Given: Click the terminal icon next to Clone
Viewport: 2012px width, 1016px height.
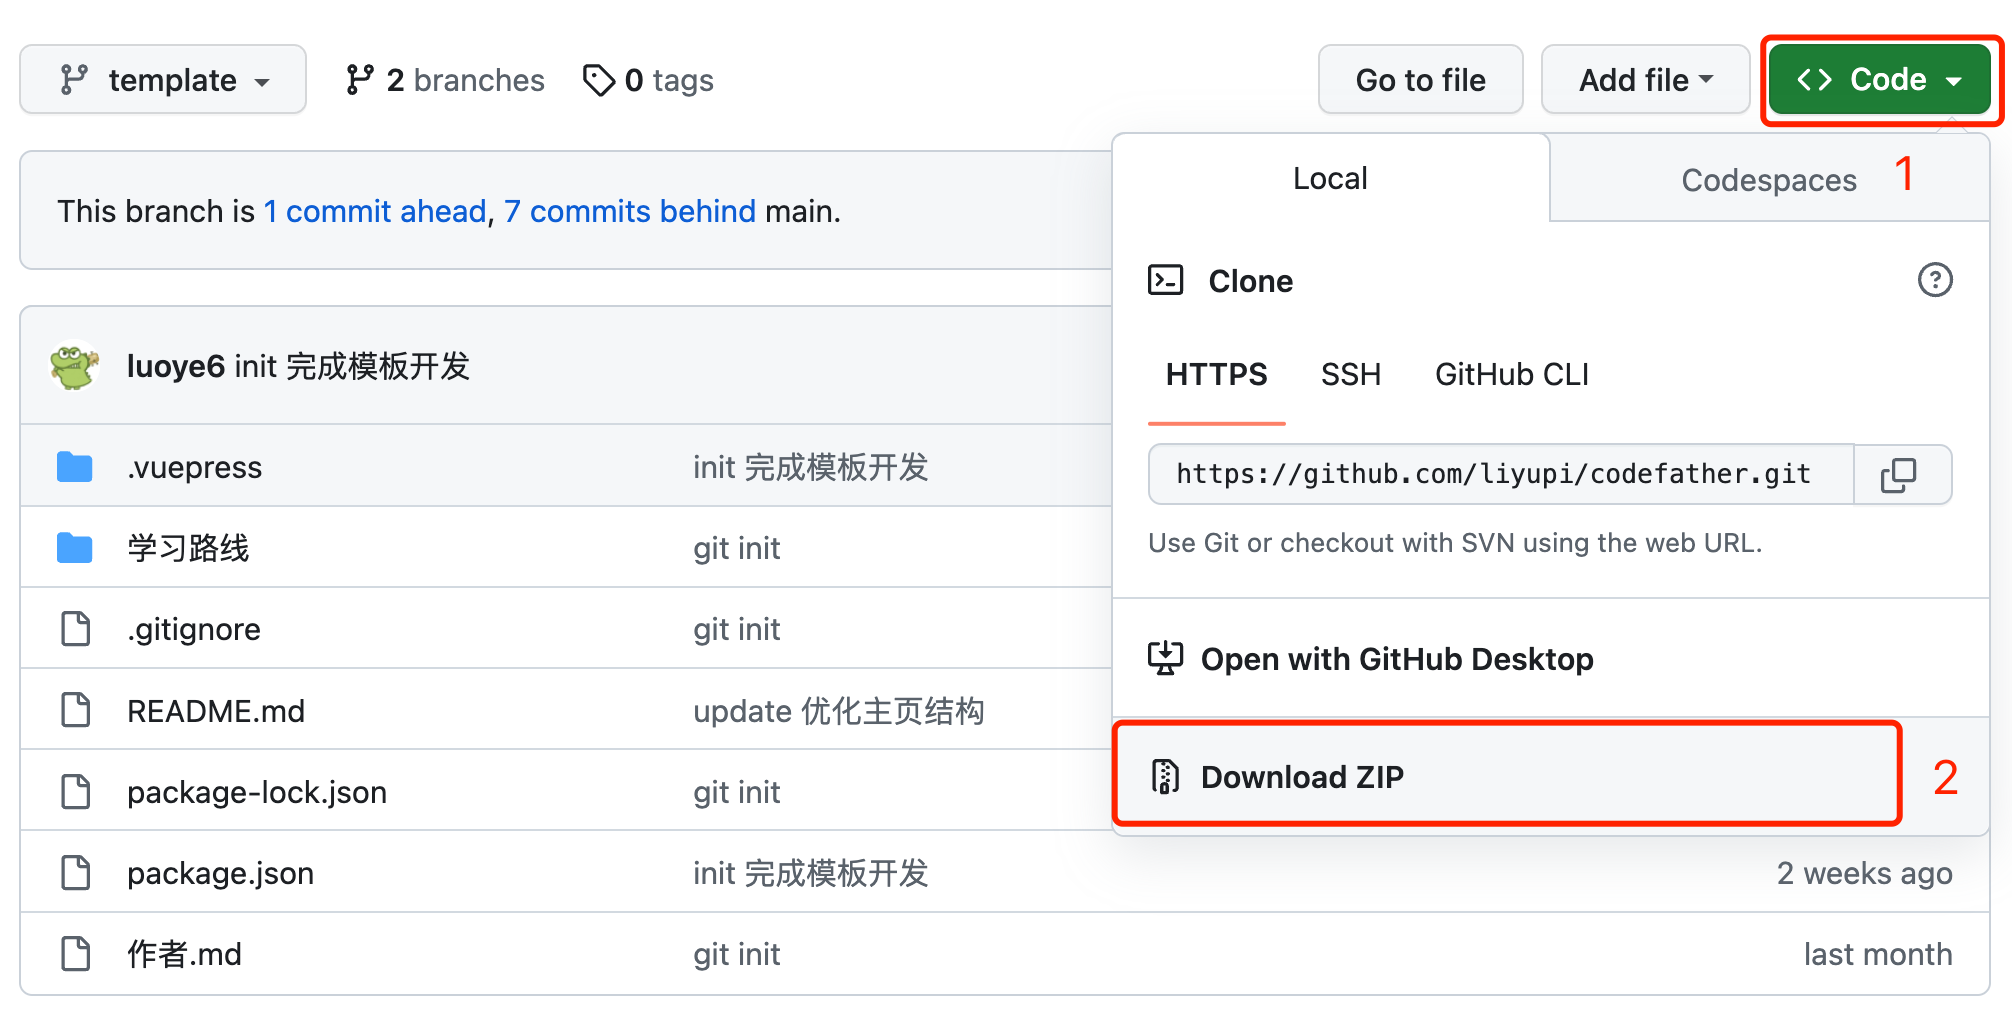Looking at the screenshot, I should pos(1165,280).
